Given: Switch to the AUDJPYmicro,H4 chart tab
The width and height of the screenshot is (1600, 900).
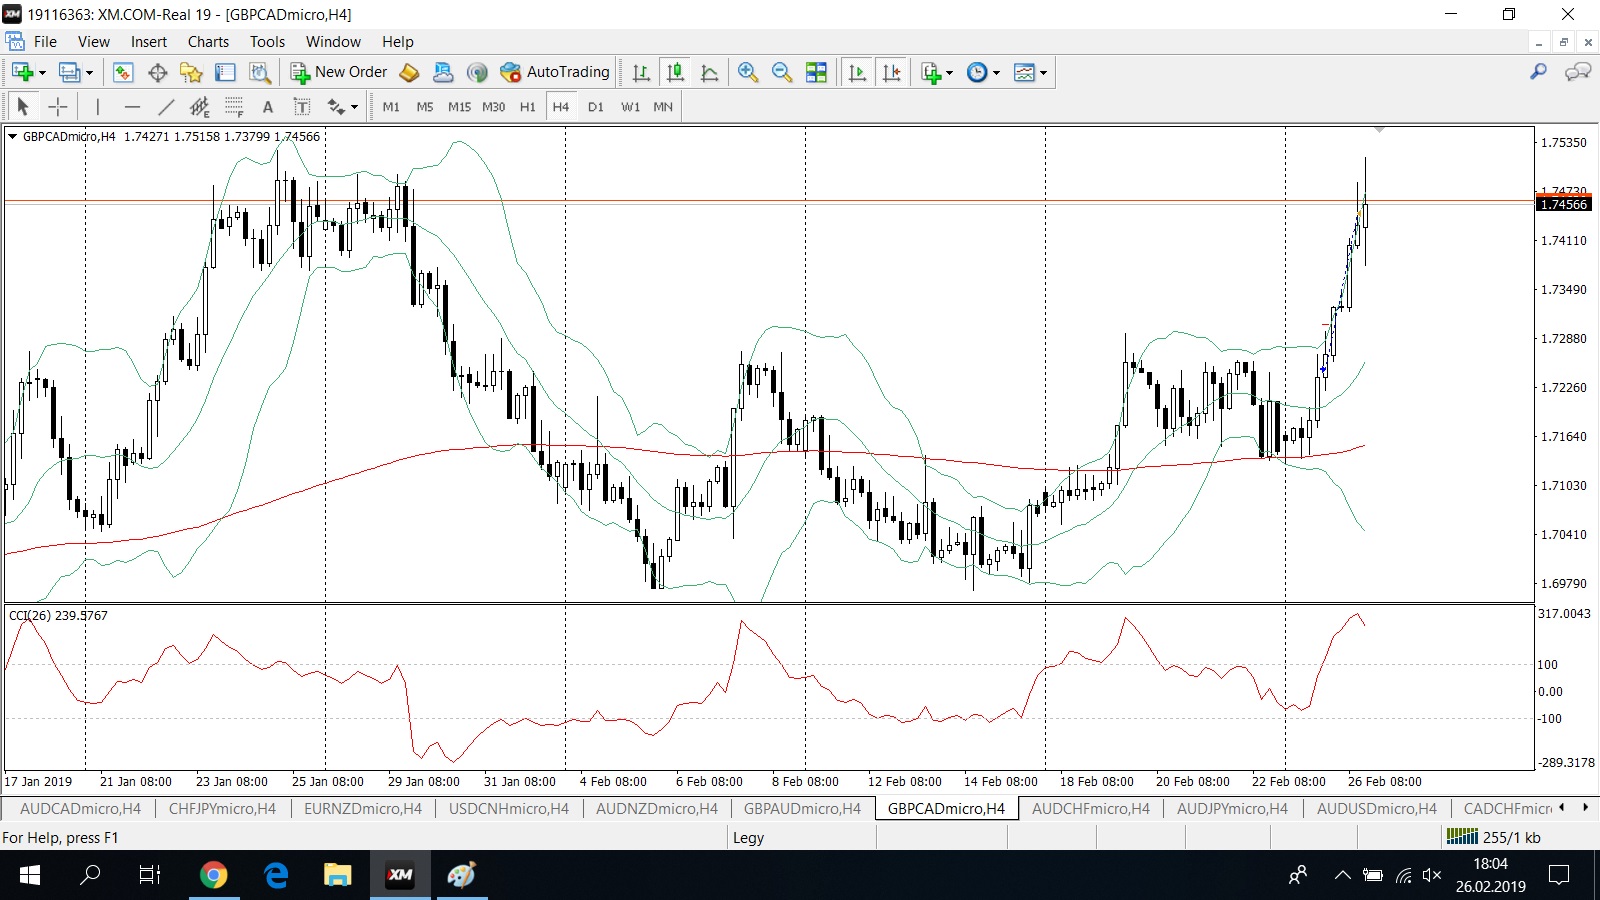Looking at the screenshot, I should 1232,808.
